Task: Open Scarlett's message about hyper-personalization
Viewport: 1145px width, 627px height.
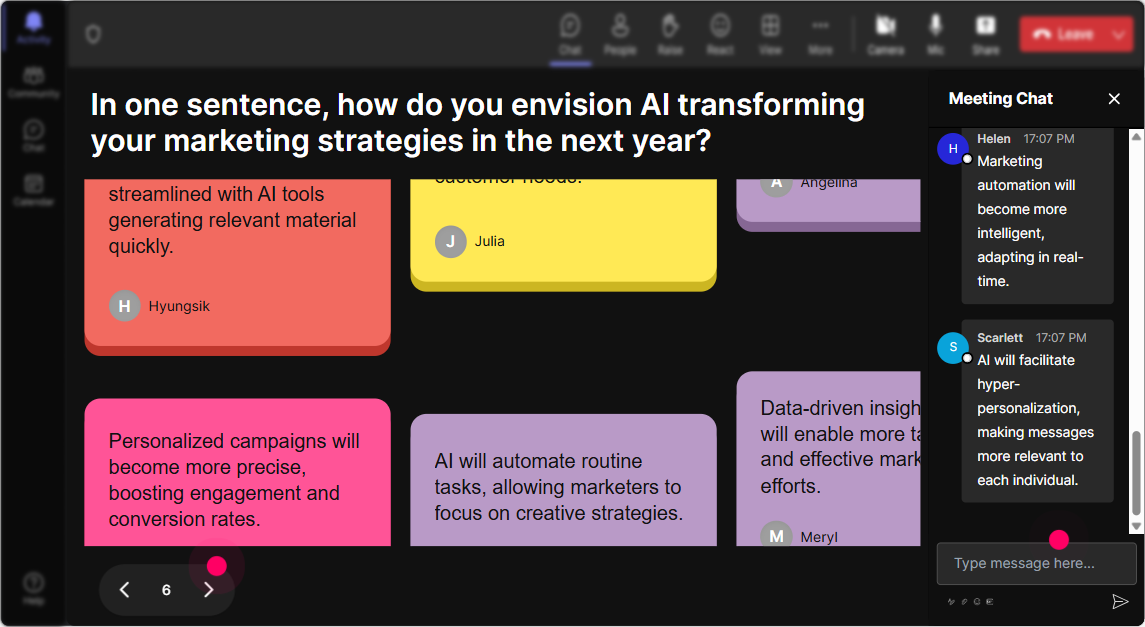Action: click(x=1037, y=411)
